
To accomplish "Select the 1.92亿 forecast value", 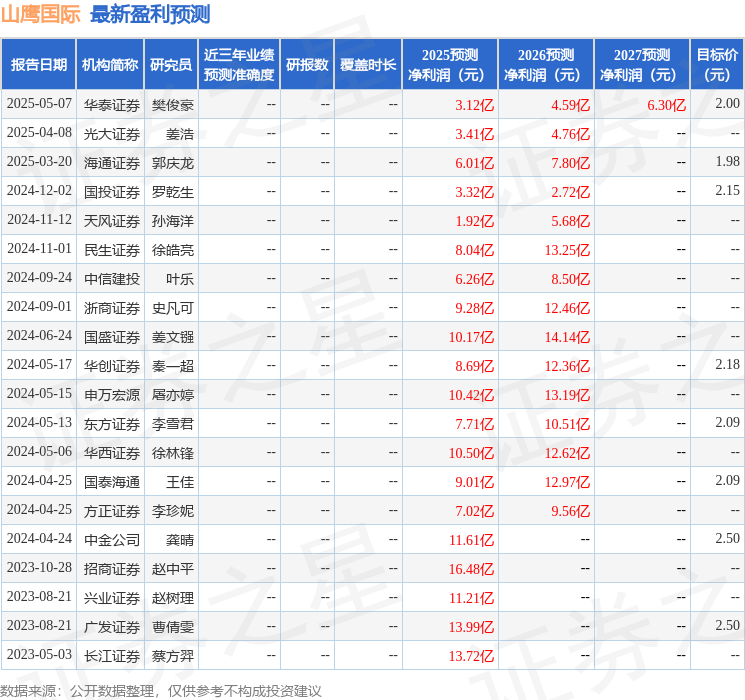I will [475, 221].
